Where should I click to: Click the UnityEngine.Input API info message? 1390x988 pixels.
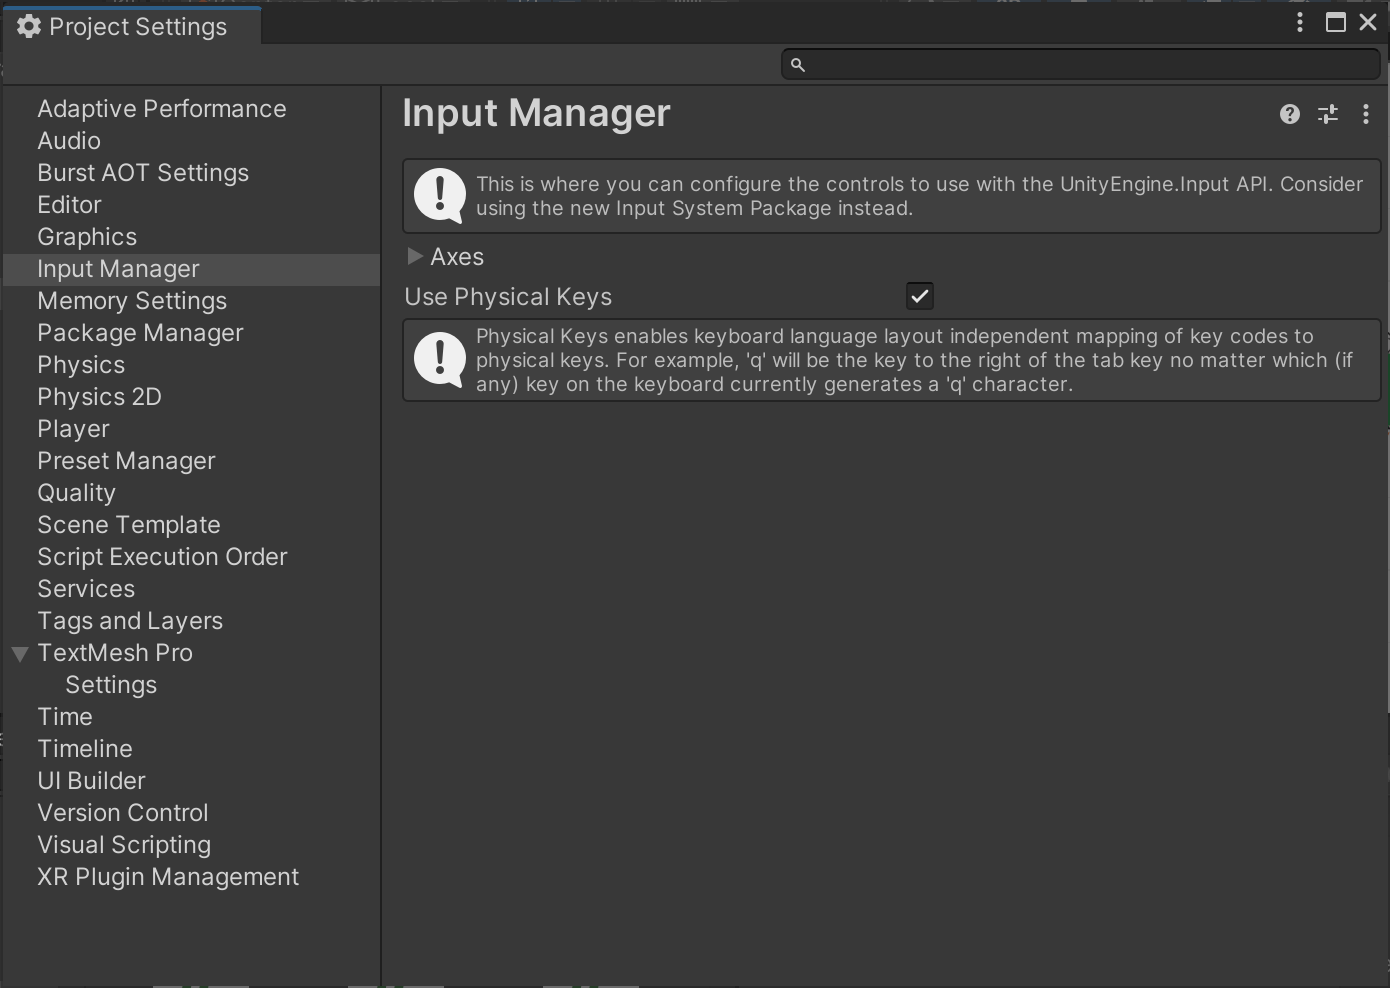892,196
